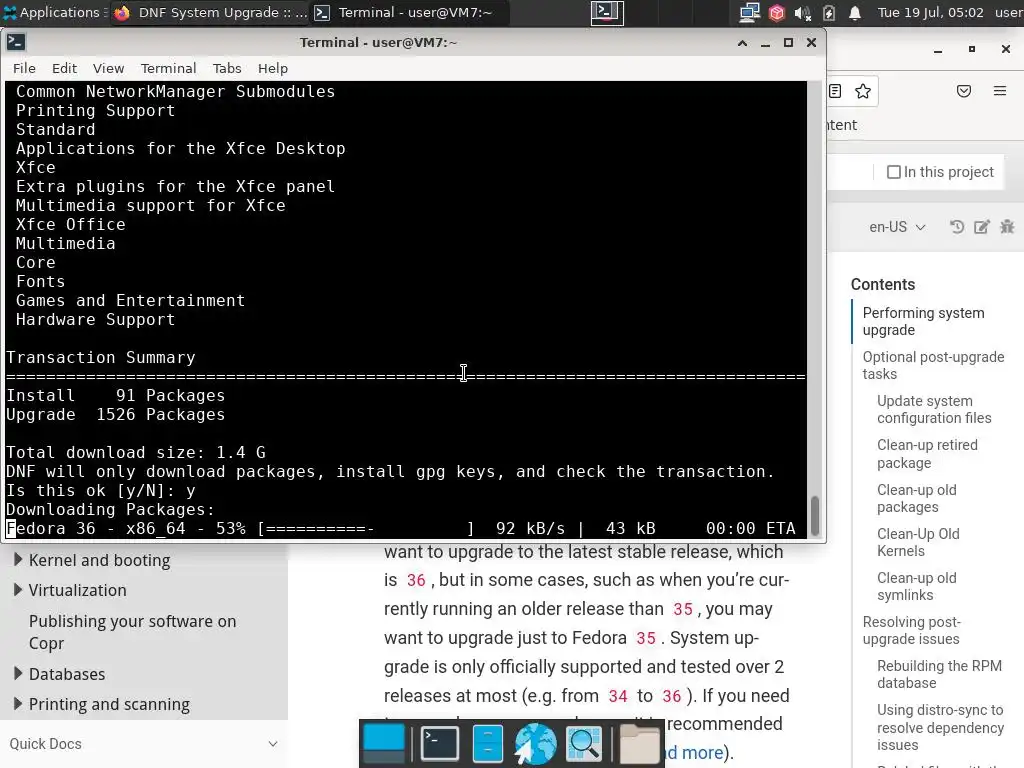Open the View menu in Terminal
The height and width of the screenshot is (768, 1024).
coord(108,69)
